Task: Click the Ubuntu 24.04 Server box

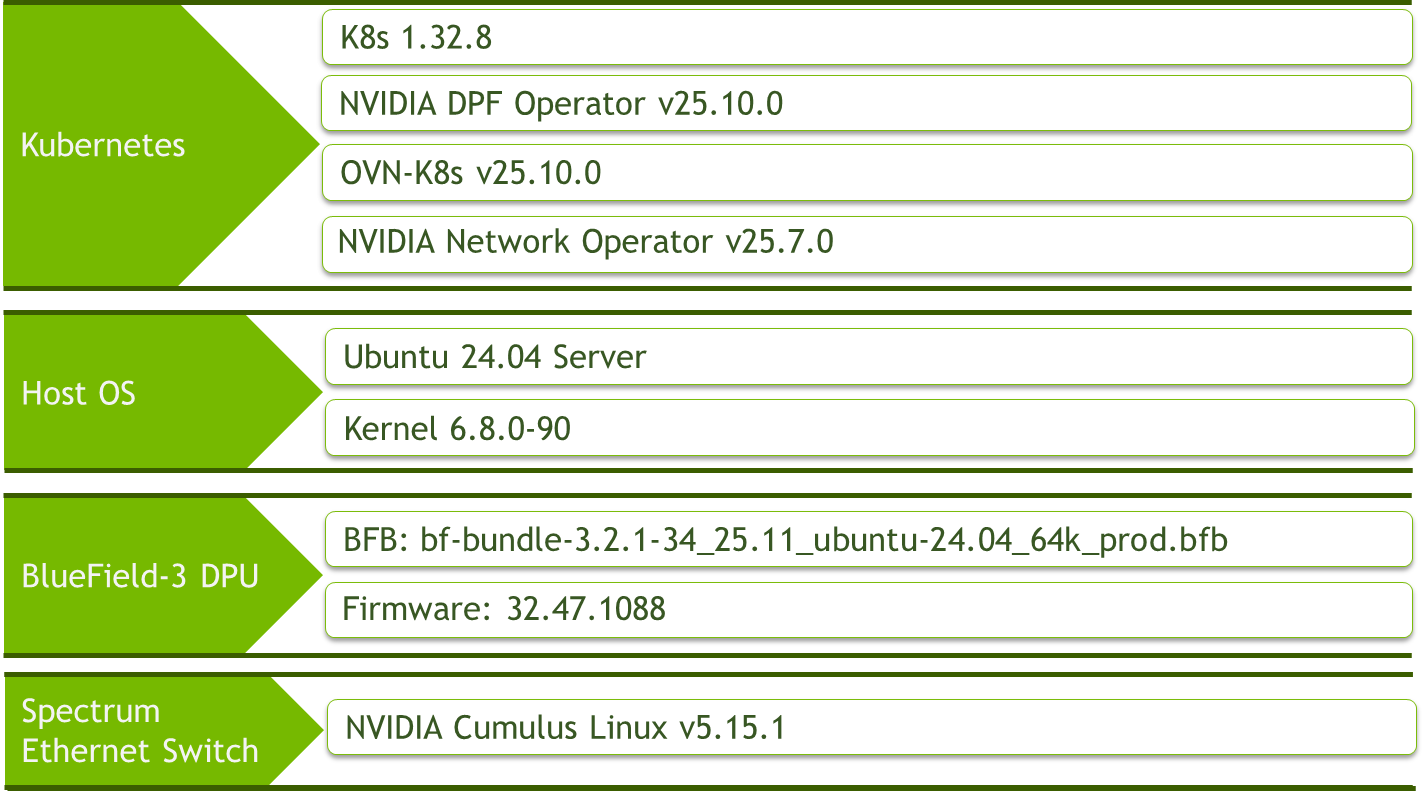Action: click(870, 357)
